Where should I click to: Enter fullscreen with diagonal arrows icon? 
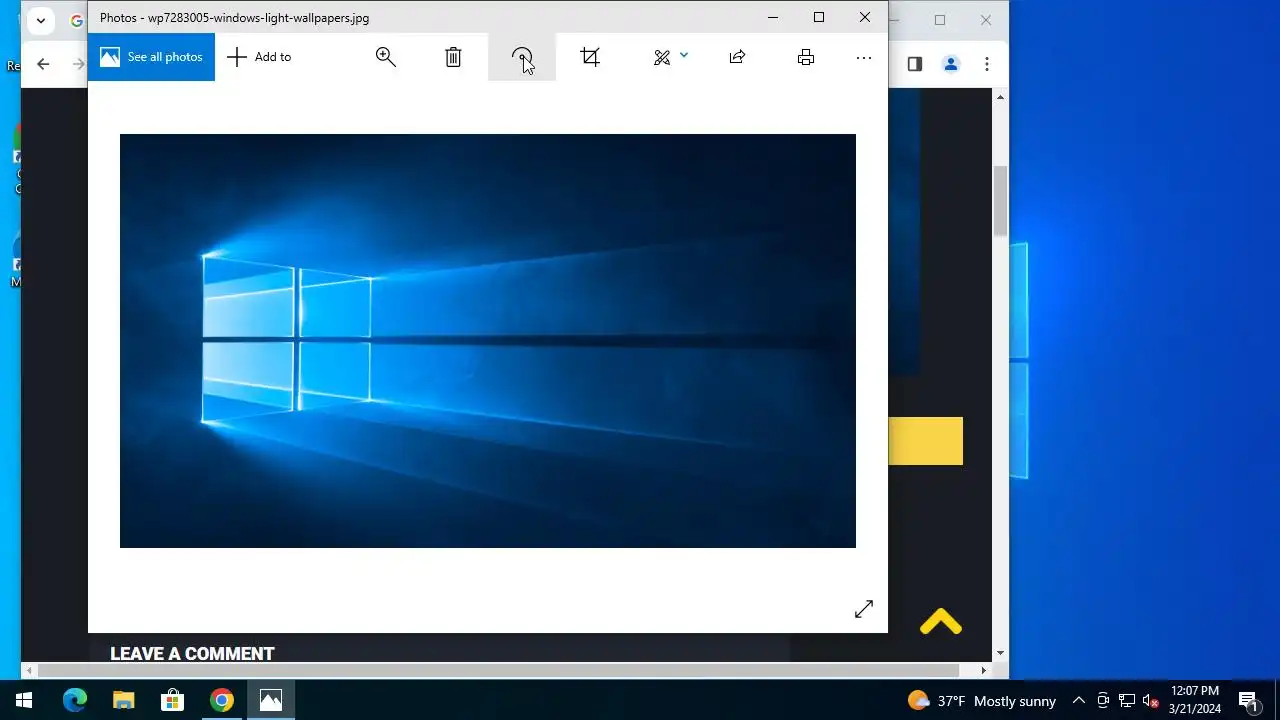[x=864, y=609]
